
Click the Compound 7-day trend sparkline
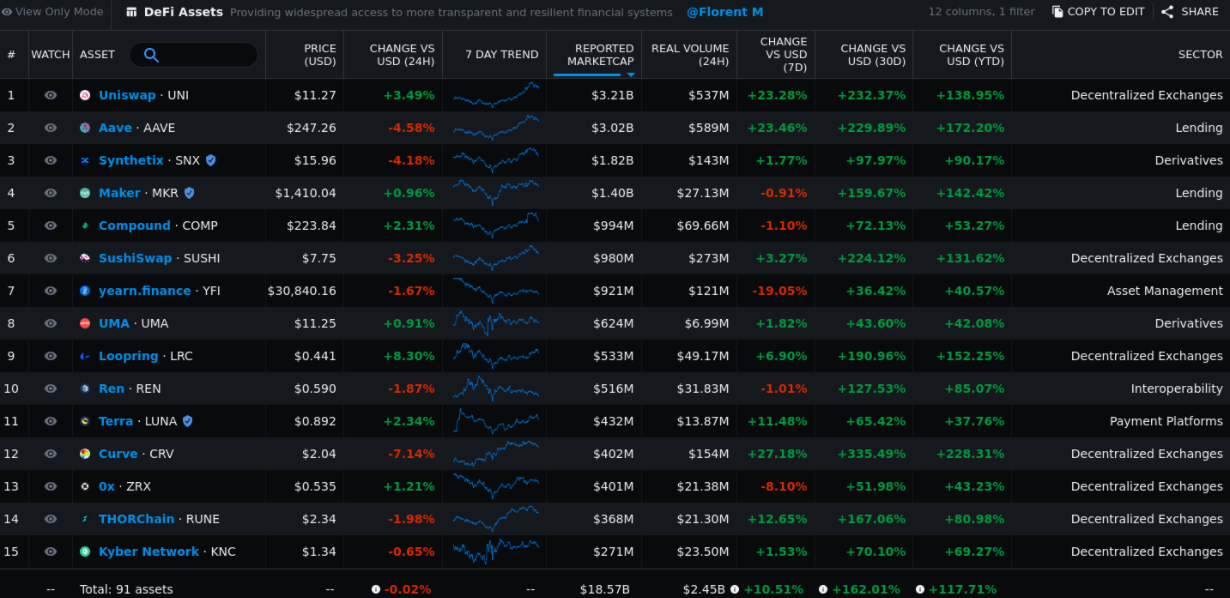(x=496, y=226)
